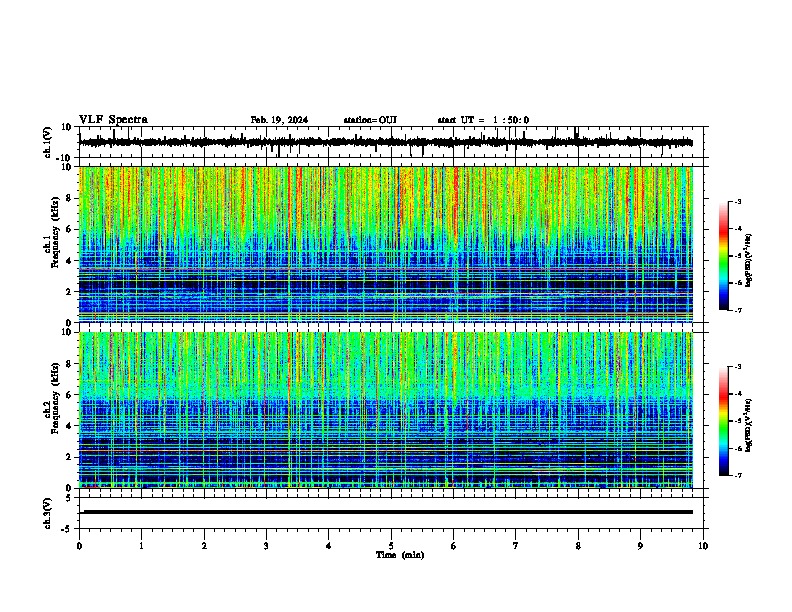The height and width of the screenshot is (612, 792).
Task: Click the "VLF Spectra" plot title
Action: 113,120
